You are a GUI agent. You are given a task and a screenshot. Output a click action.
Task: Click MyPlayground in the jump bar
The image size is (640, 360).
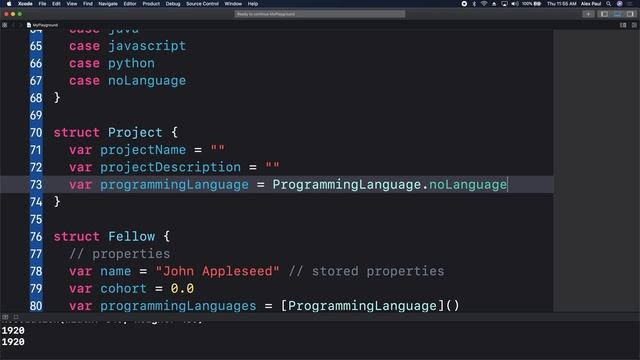pos(42,25)
